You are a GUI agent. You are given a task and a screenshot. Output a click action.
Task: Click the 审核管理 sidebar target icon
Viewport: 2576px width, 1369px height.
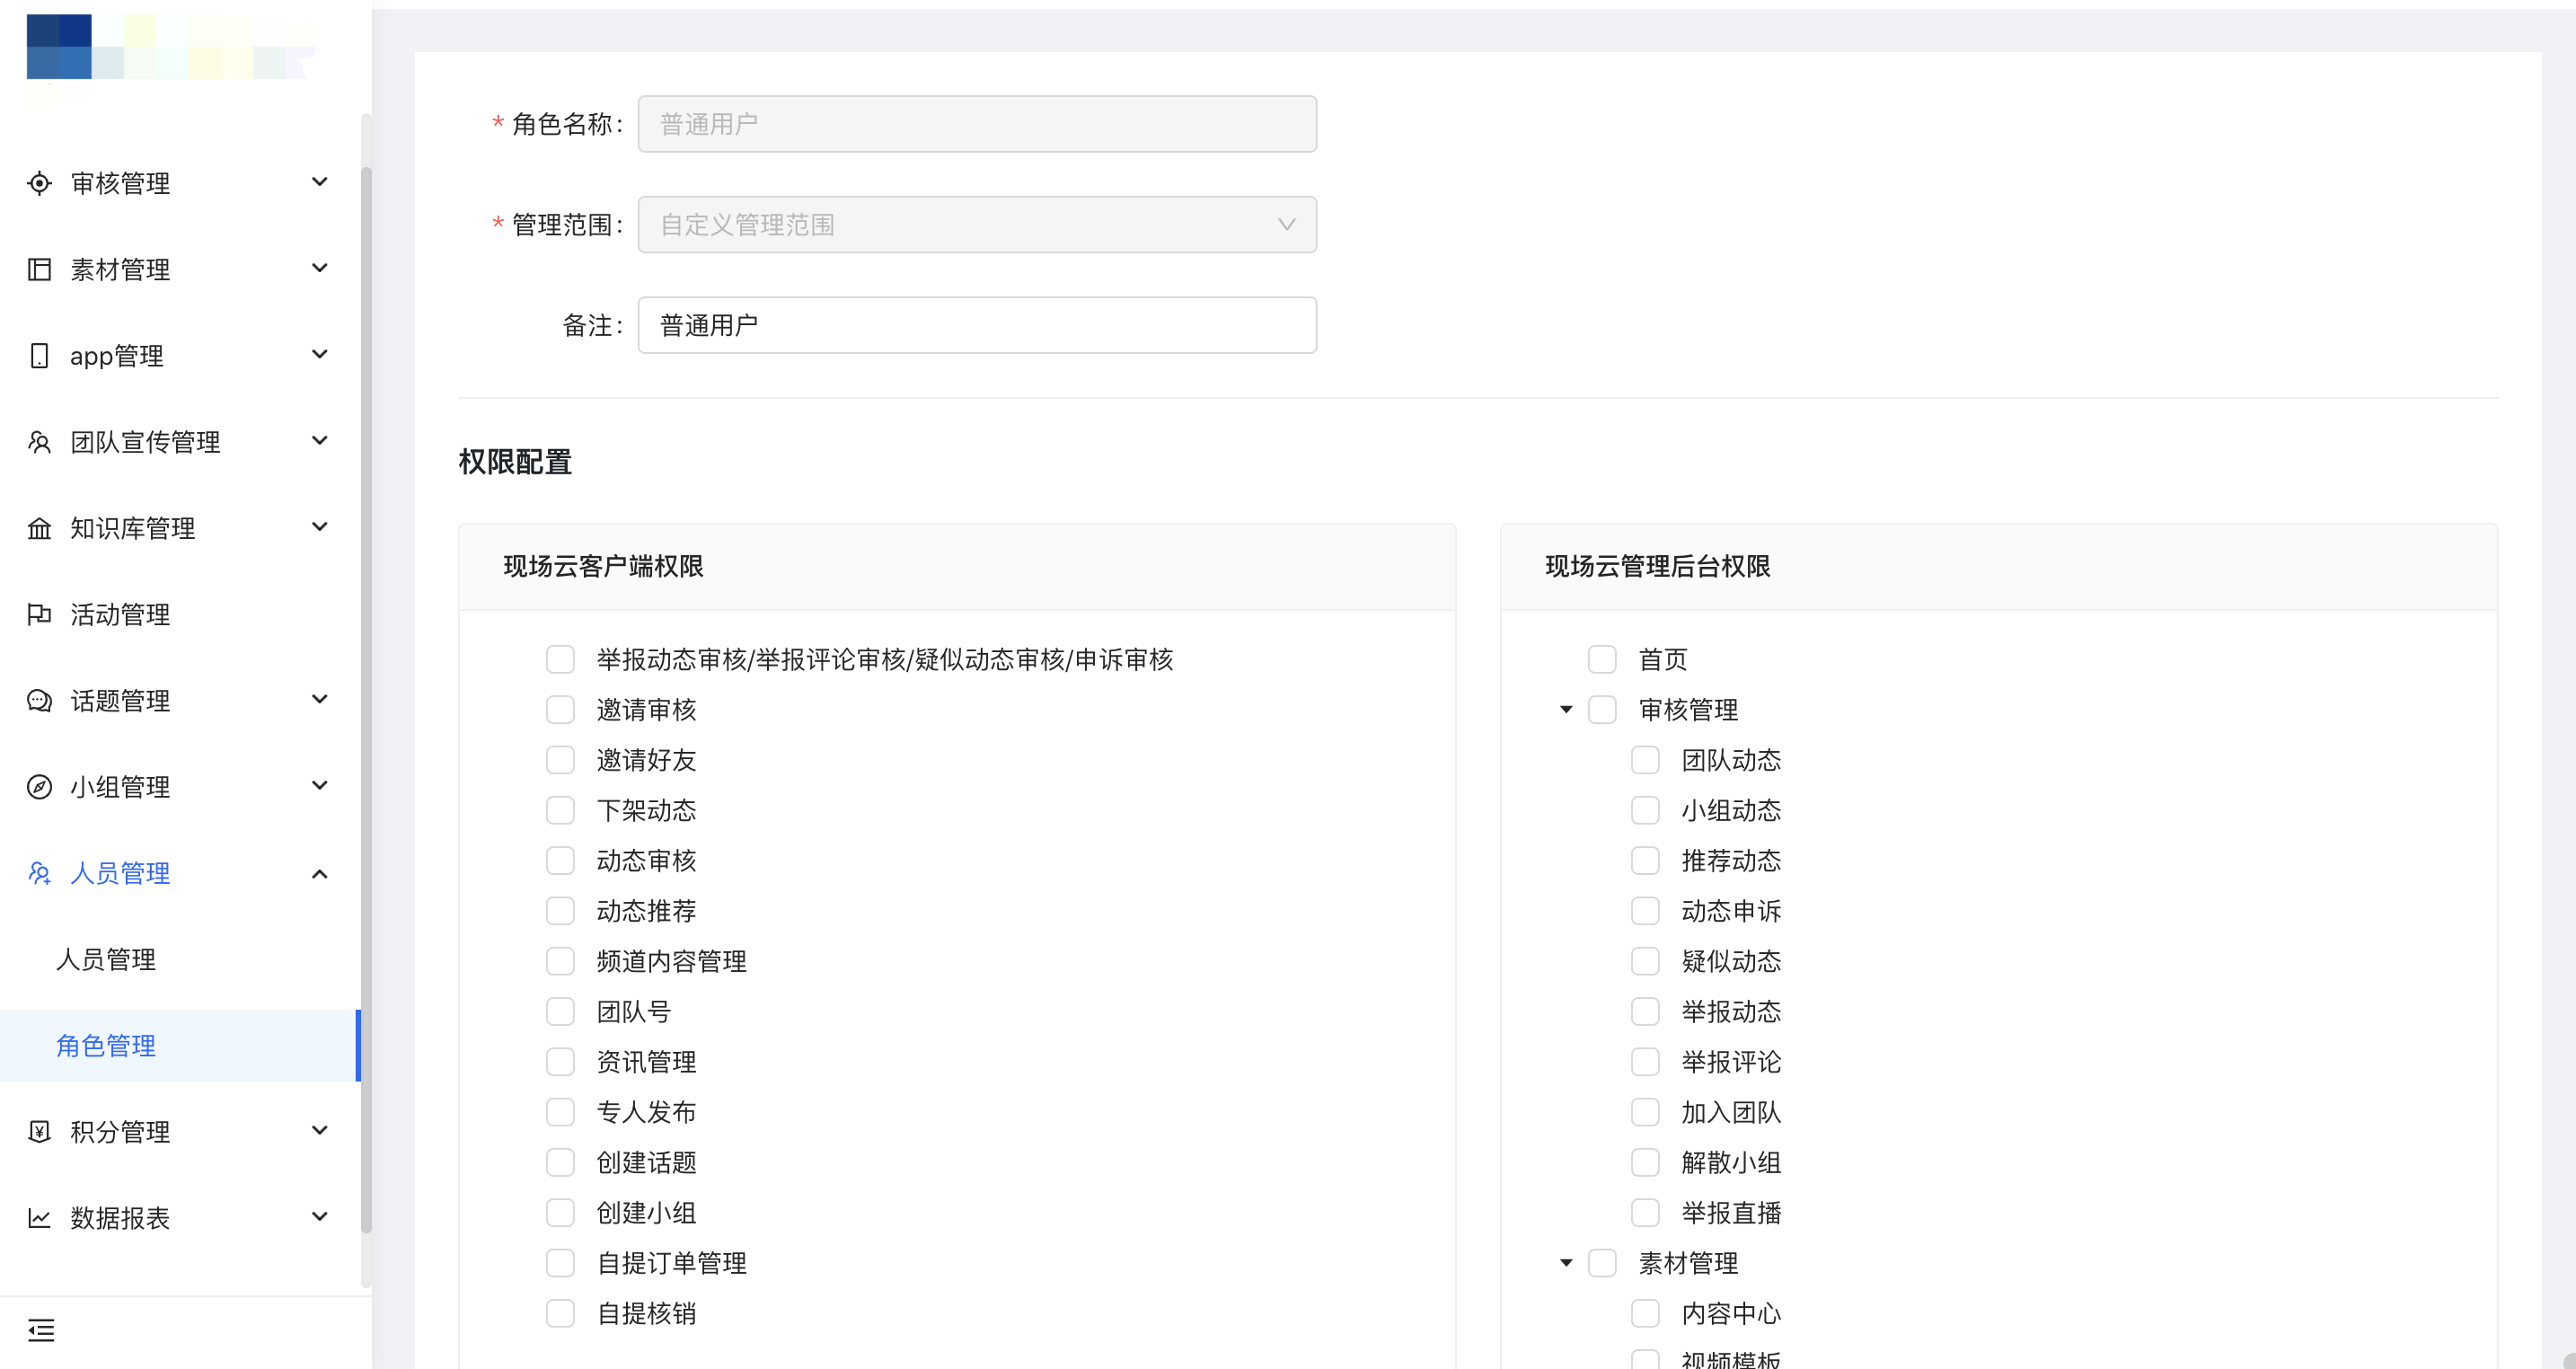coord(39,183)
